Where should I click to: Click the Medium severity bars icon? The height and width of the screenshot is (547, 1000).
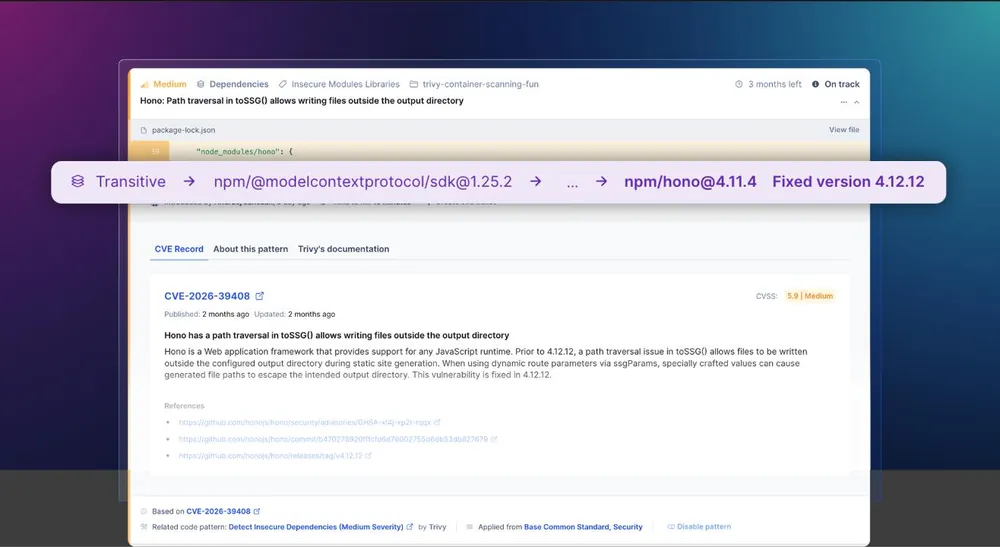(x=145, y=84)
